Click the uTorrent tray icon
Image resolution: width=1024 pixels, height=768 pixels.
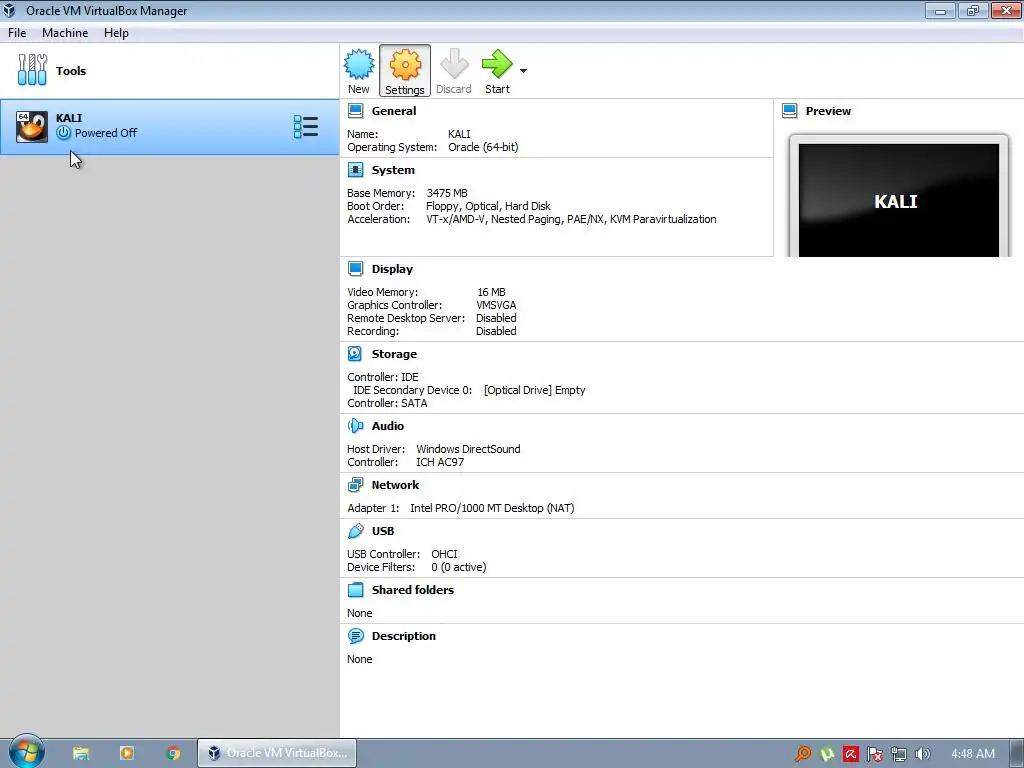pyautogui.click(x=827, y=754)
